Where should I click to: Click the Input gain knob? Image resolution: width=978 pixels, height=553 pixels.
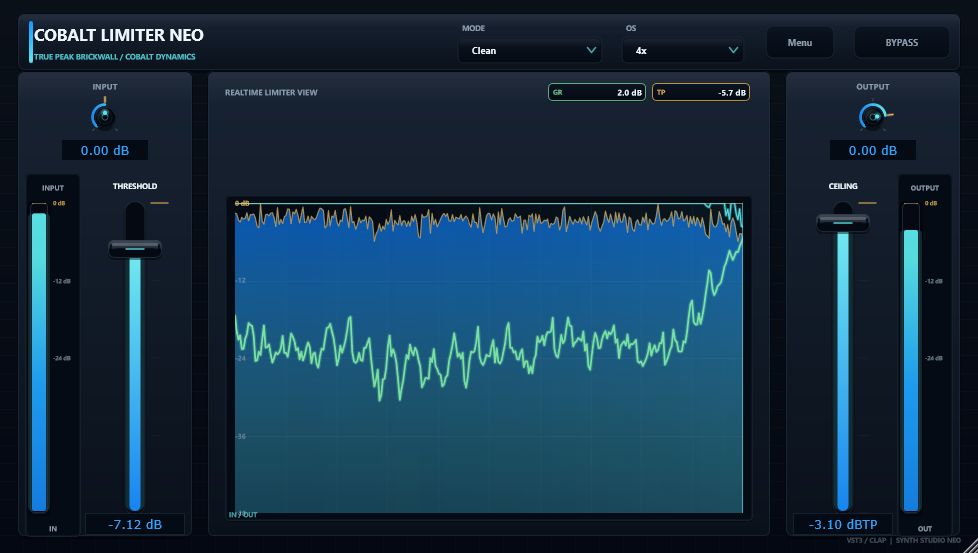(x=104, y=116)
